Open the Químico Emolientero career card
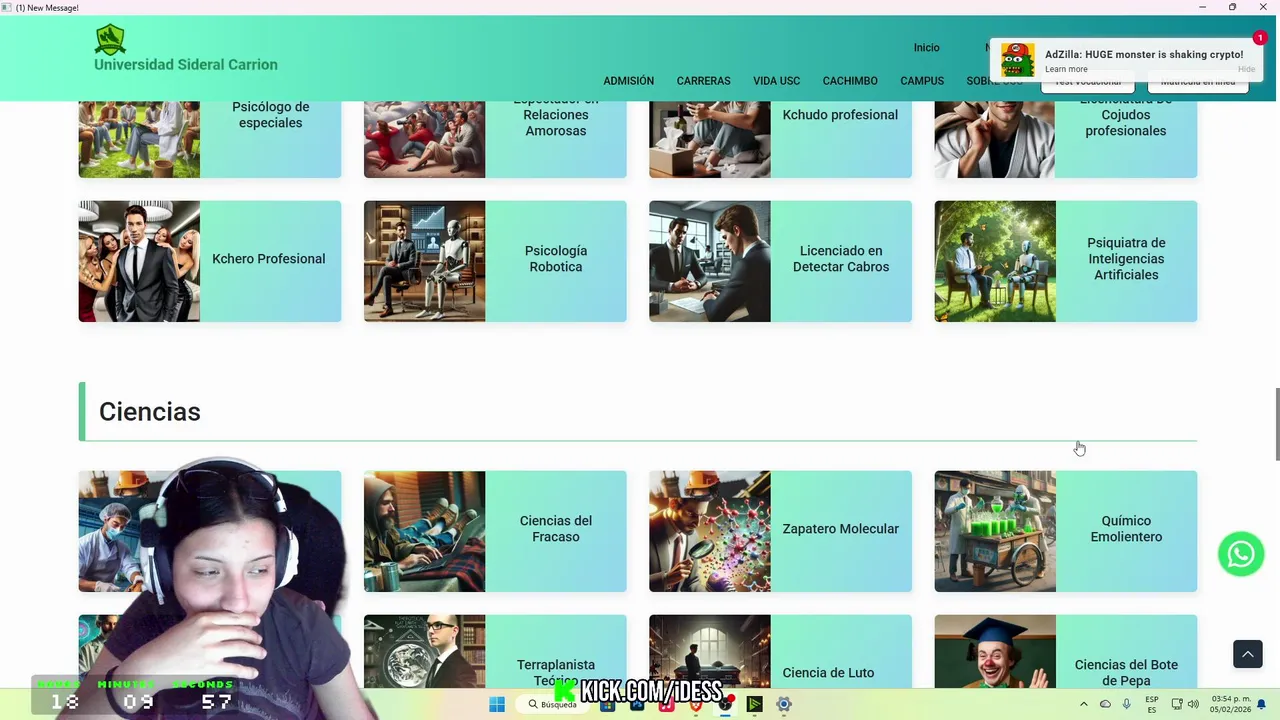Image resolution: width=1280 pixels, height=720 pixels. click(1066, 531)
